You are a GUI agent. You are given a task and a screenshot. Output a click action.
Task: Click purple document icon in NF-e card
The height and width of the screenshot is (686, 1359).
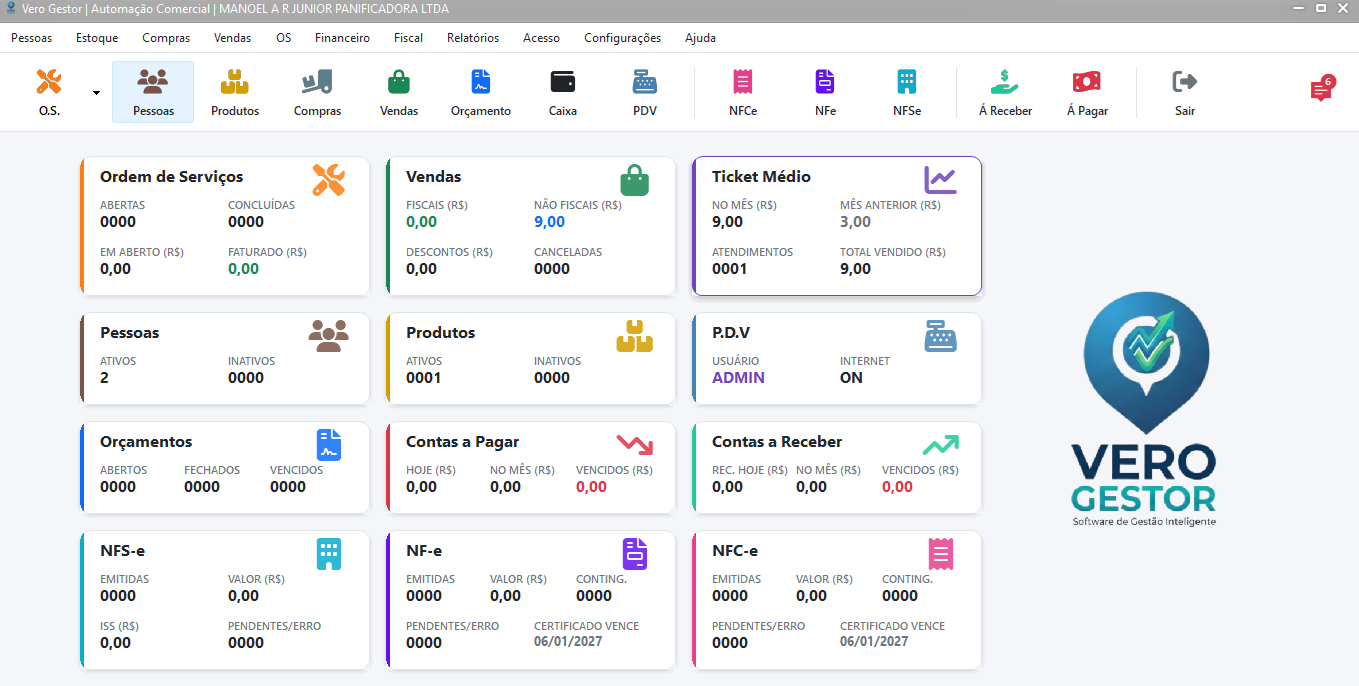(635, 554)
